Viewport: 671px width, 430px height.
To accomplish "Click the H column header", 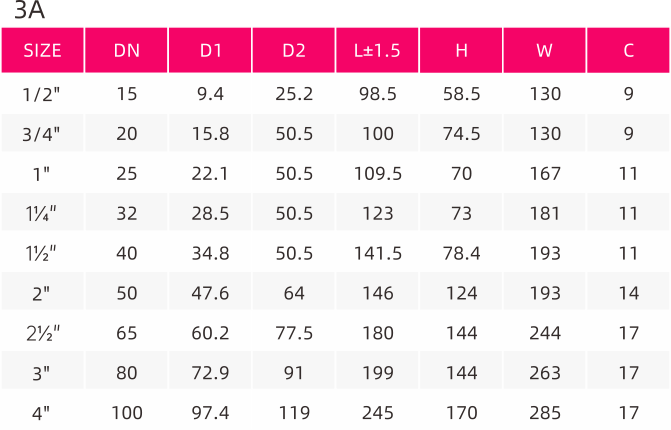I will (461, 50).
